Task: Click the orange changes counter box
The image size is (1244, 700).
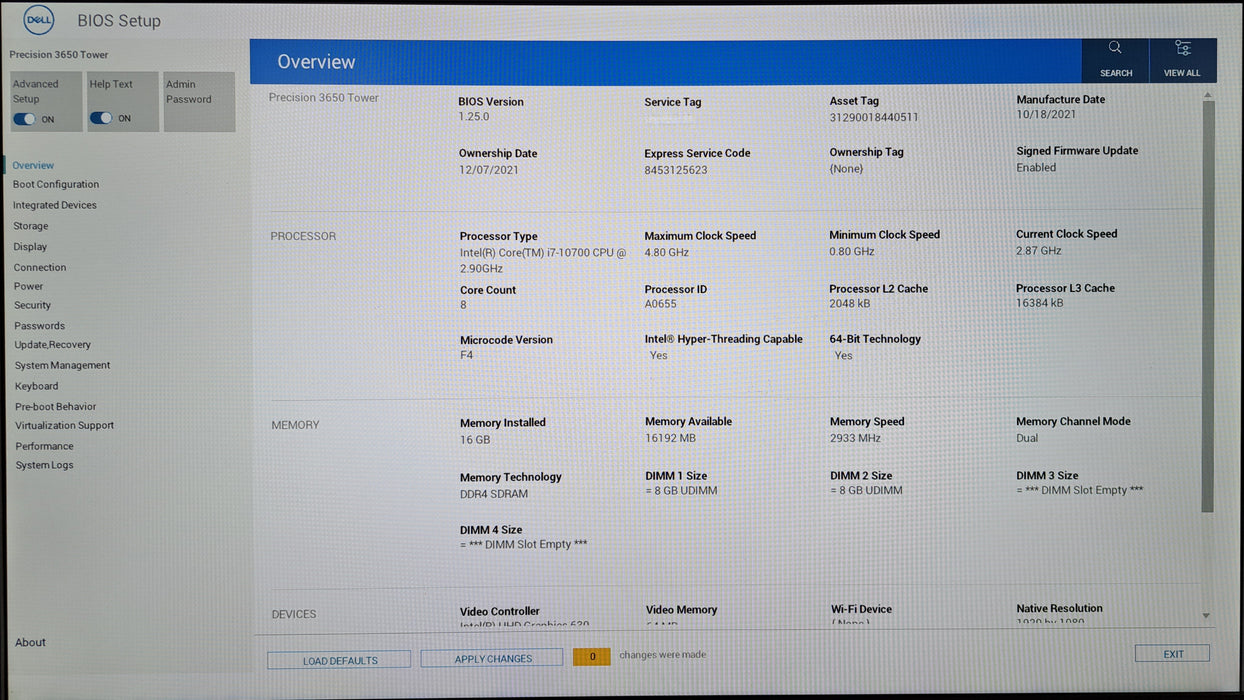Action: tap(592, 657)
